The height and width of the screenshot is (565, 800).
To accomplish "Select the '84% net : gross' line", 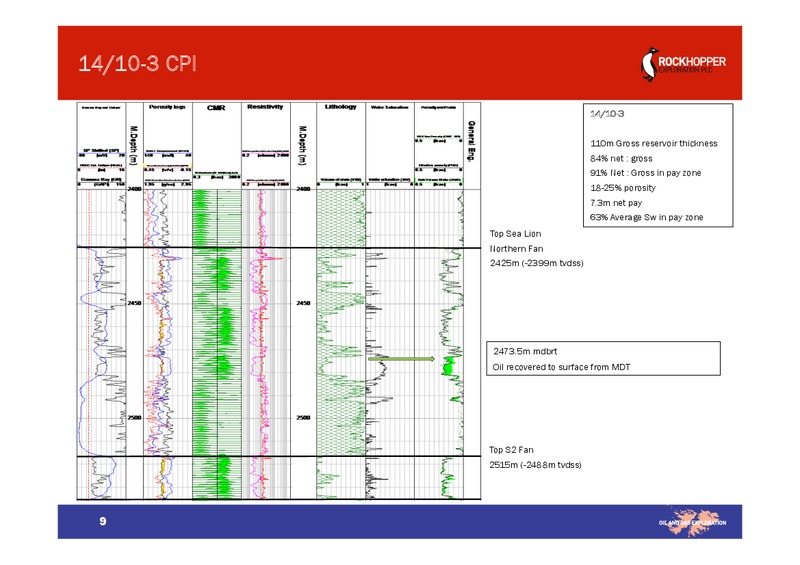I will point(621,159).
